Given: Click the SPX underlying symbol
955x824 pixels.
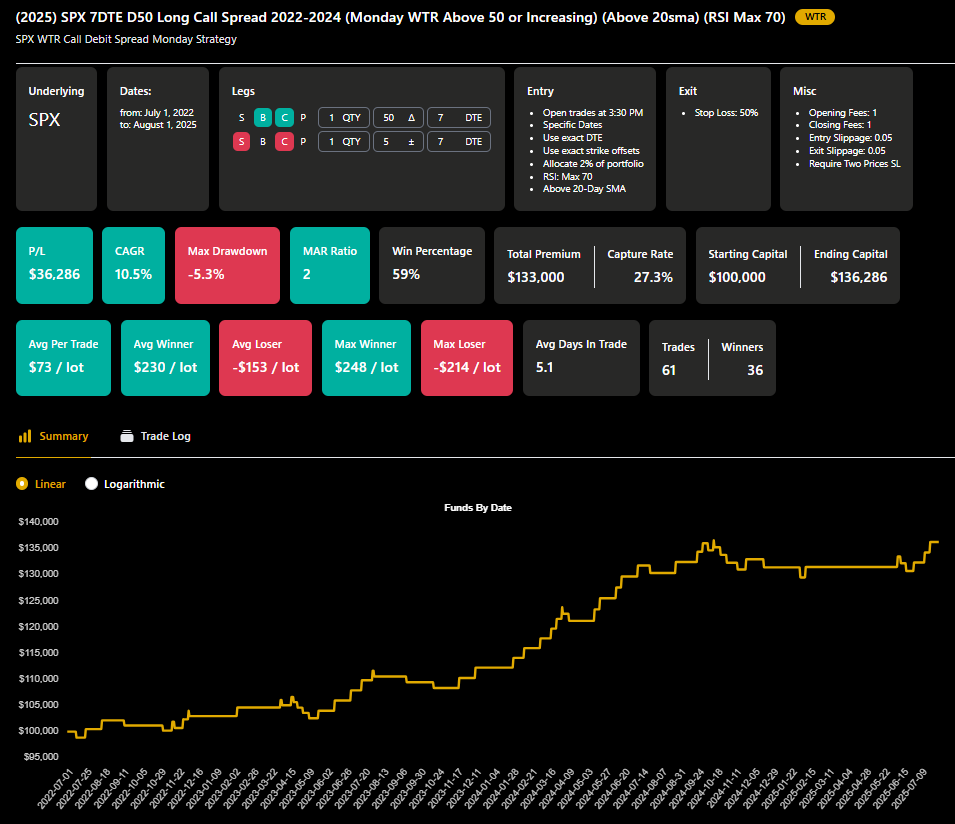Looking at the screenshot, I should [44, 120].
